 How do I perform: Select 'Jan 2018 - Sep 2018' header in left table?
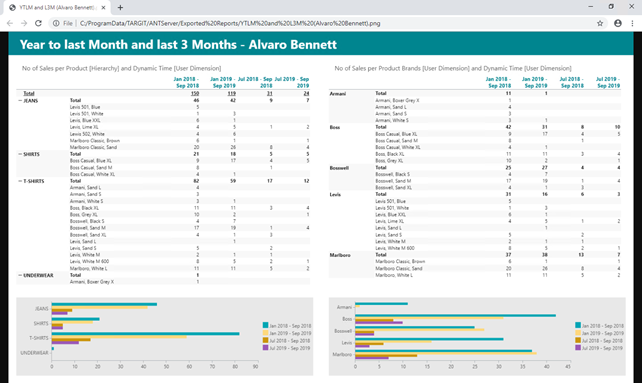pos(186,82)
